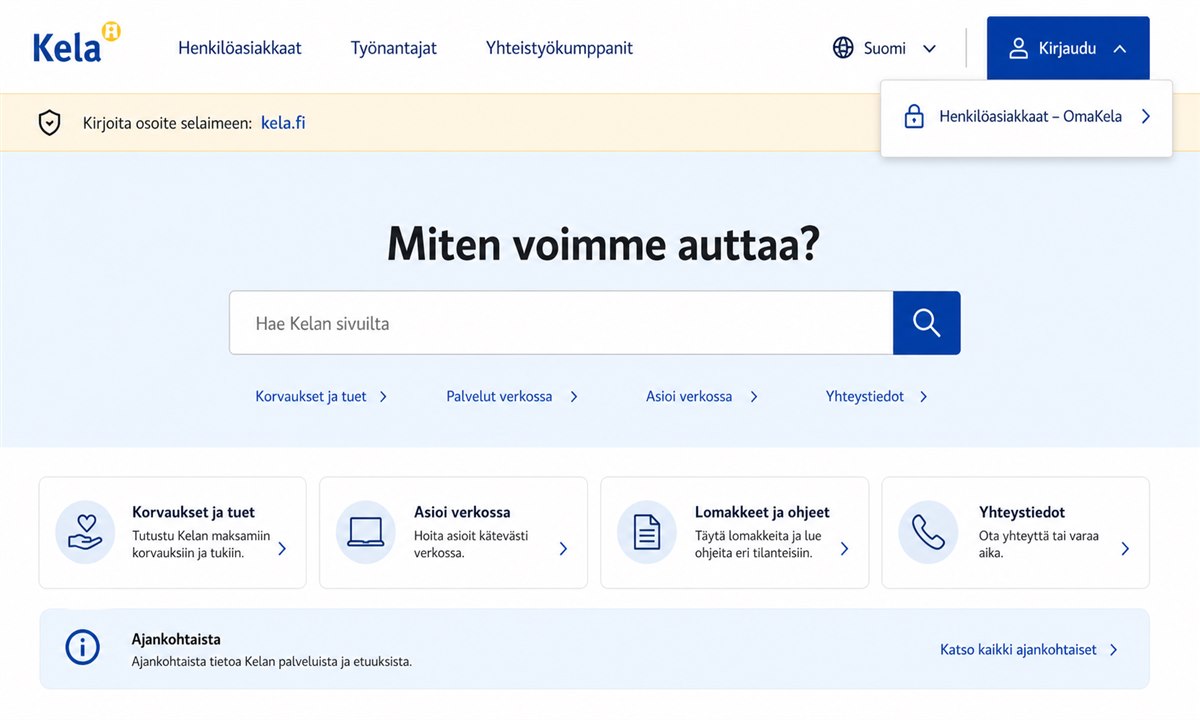Screen dimensions: 1200x720
Task: Click the magnifying glass search button
Action: (x=926, y=323)
